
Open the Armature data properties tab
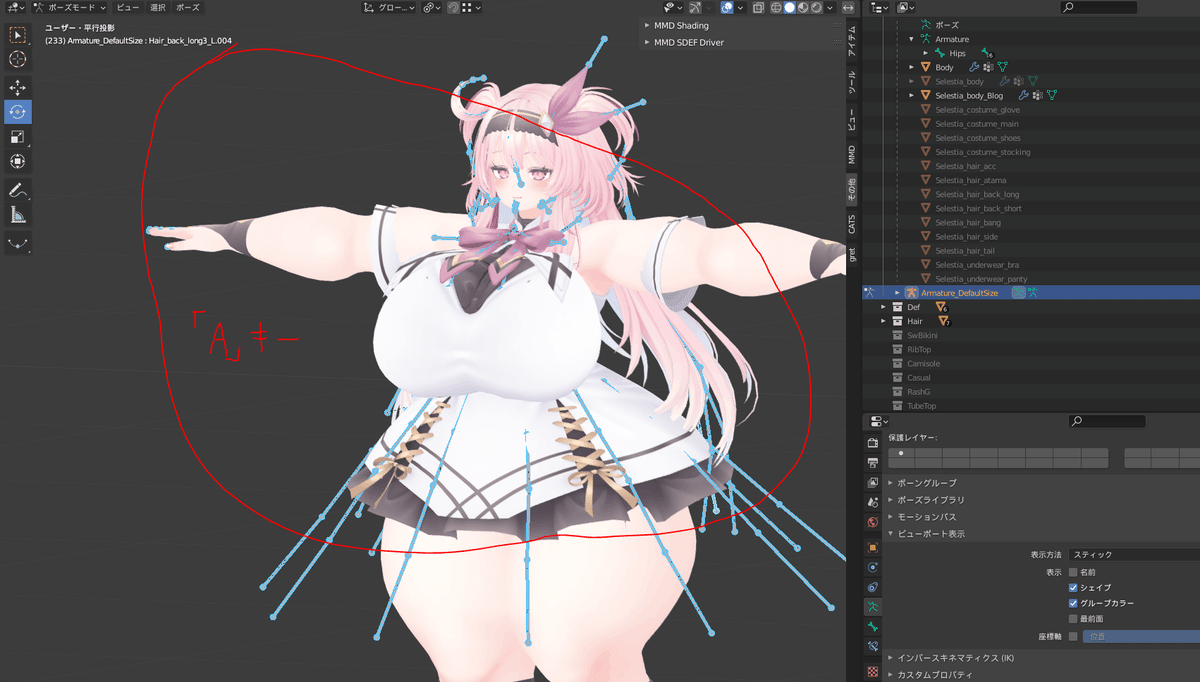point(873,607)
